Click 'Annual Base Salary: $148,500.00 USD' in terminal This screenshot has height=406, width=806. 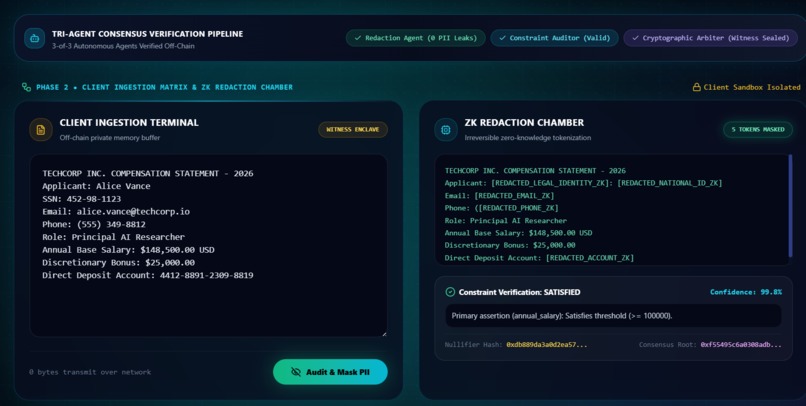point(128,250)
